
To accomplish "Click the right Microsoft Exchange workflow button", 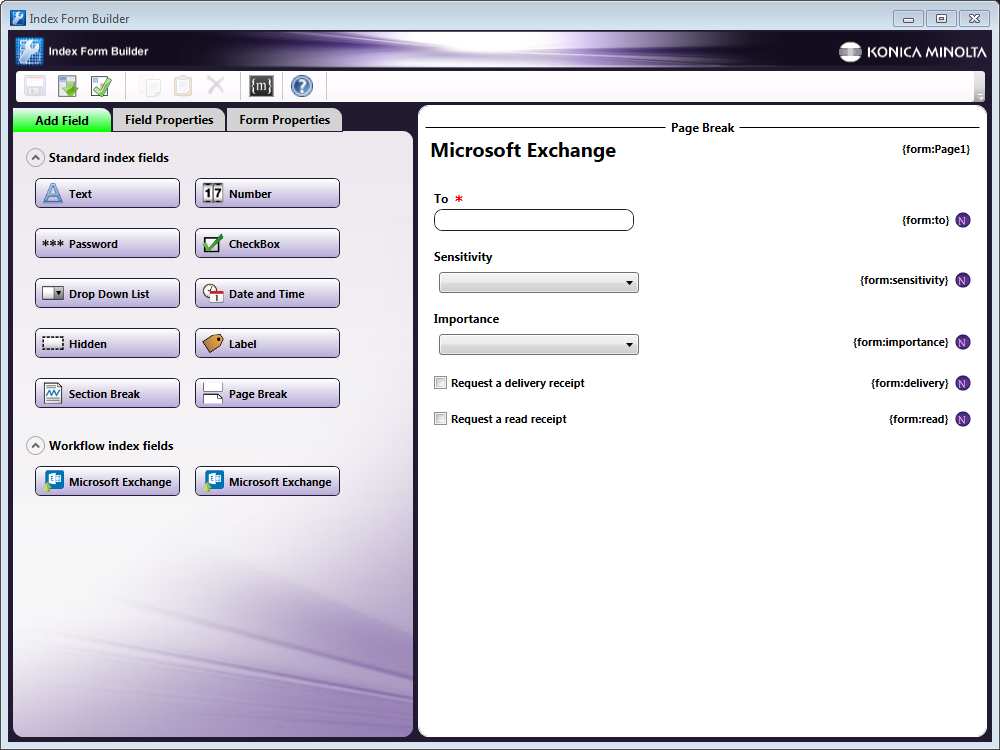I will coord(267,482).
